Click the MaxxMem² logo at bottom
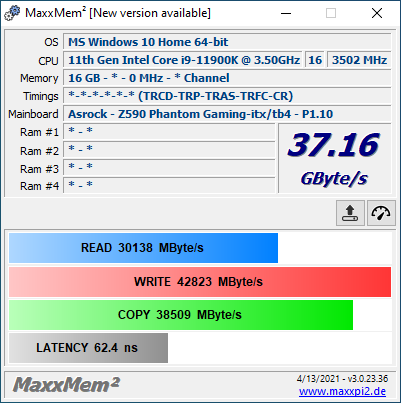This screenshot has width=401, height=403. point(66,385)
